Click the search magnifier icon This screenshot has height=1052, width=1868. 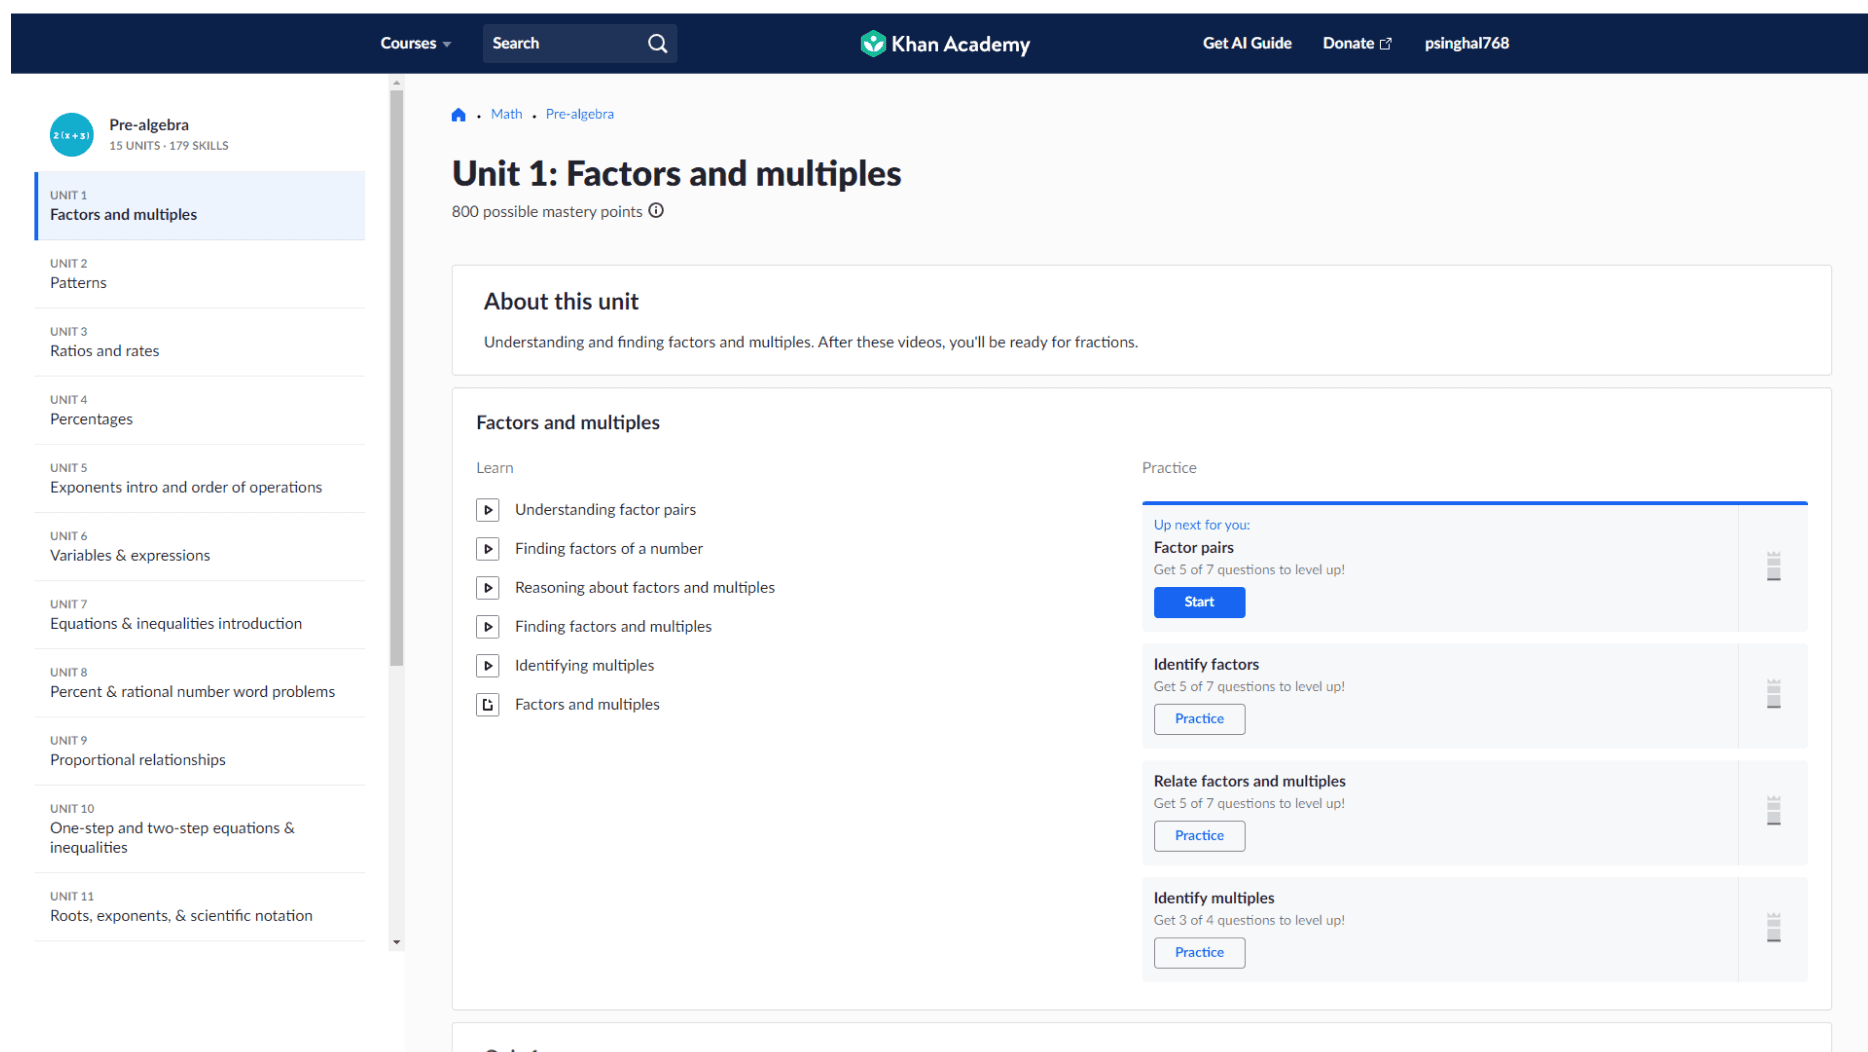coord(657,43)
